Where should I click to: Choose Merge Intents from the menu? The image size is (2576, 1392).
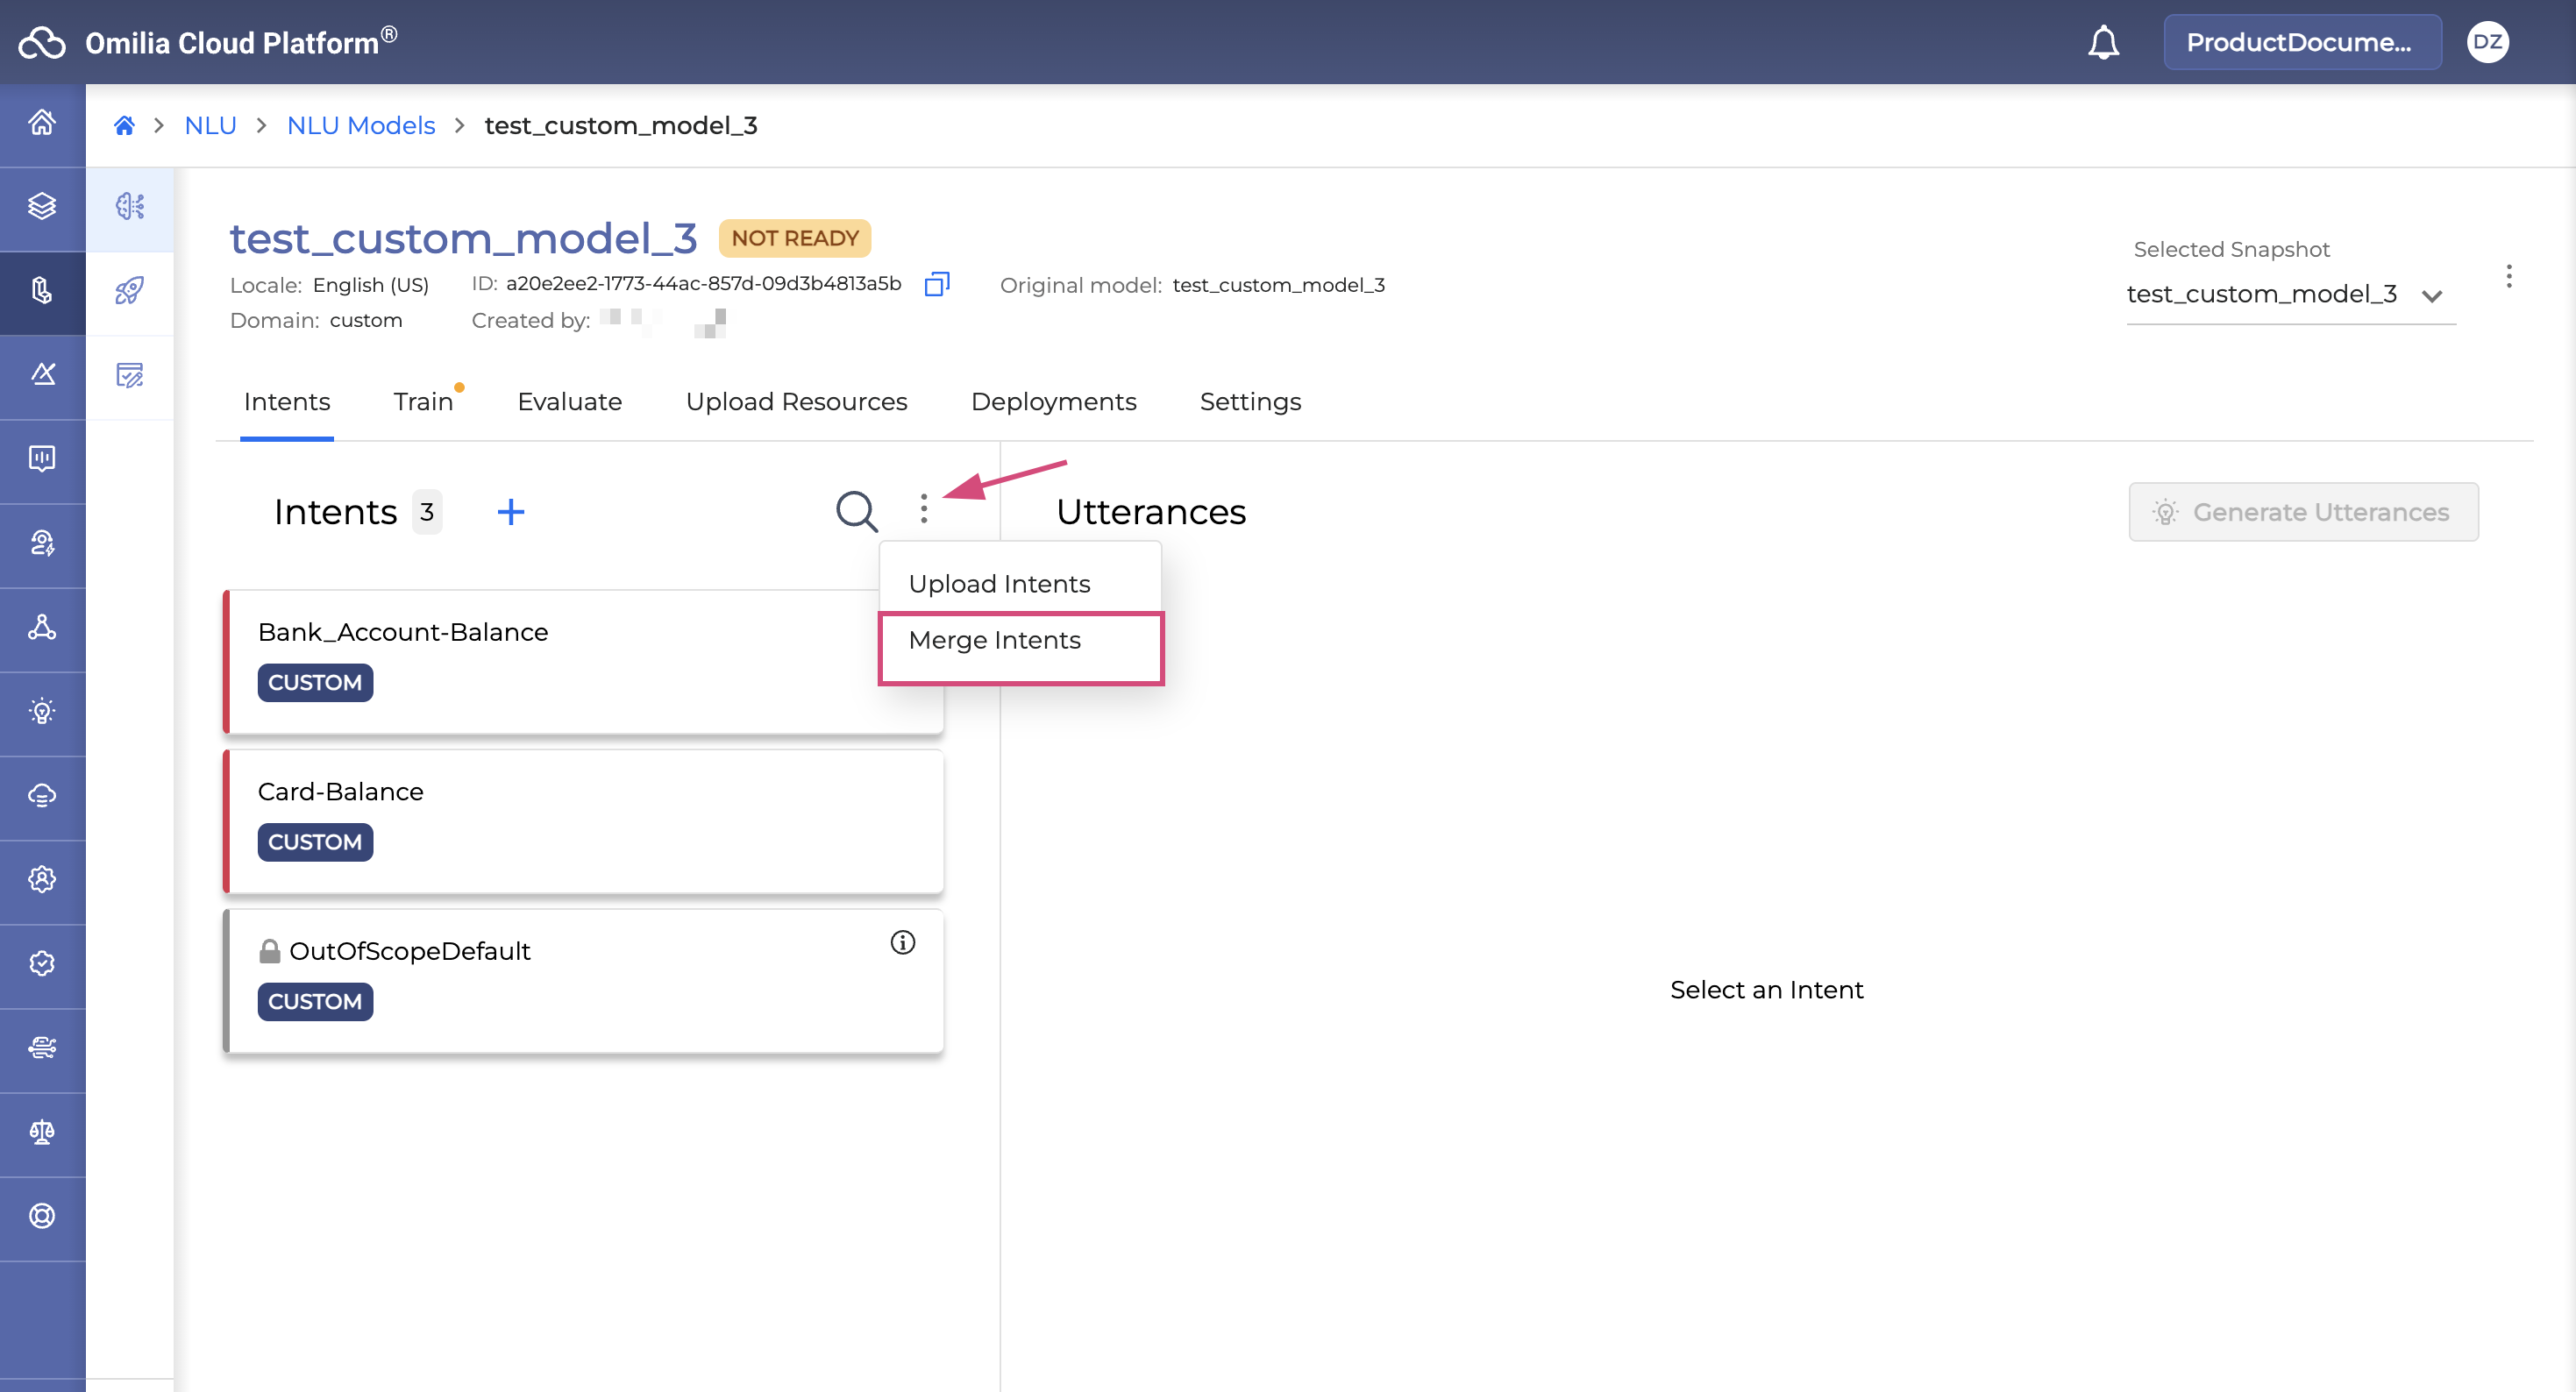pos(994,640)
